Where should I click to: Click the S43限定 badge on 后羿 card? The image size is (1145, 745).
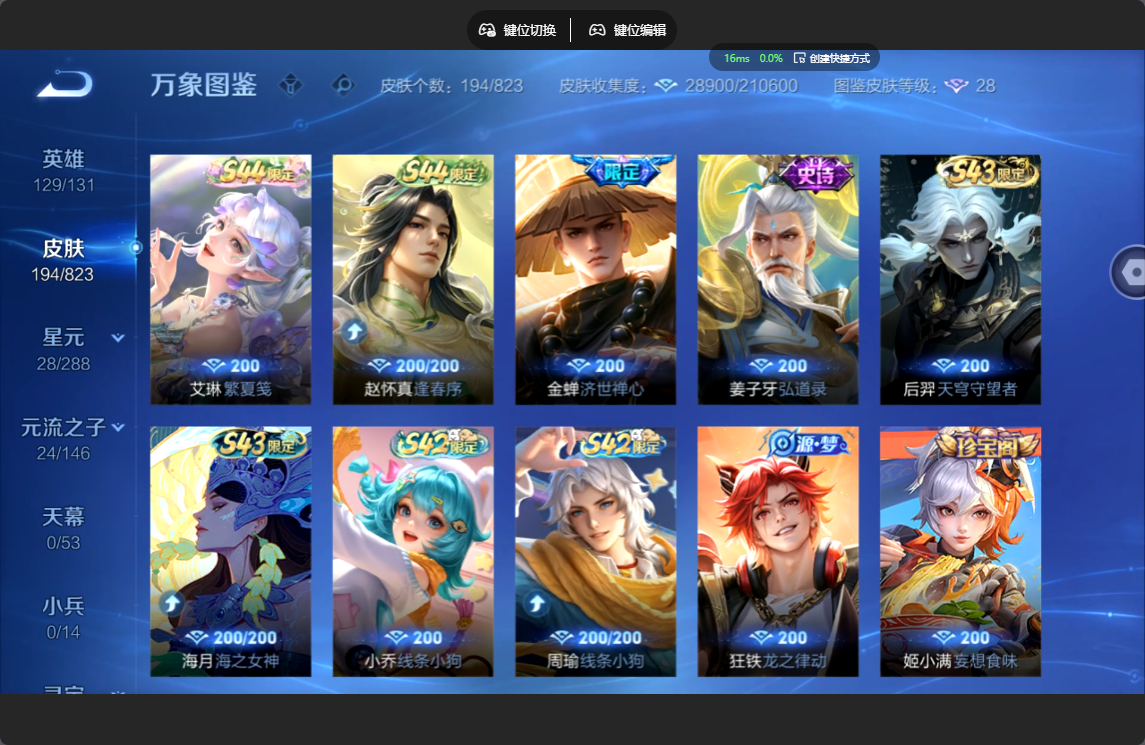click(x=987, y=172)
